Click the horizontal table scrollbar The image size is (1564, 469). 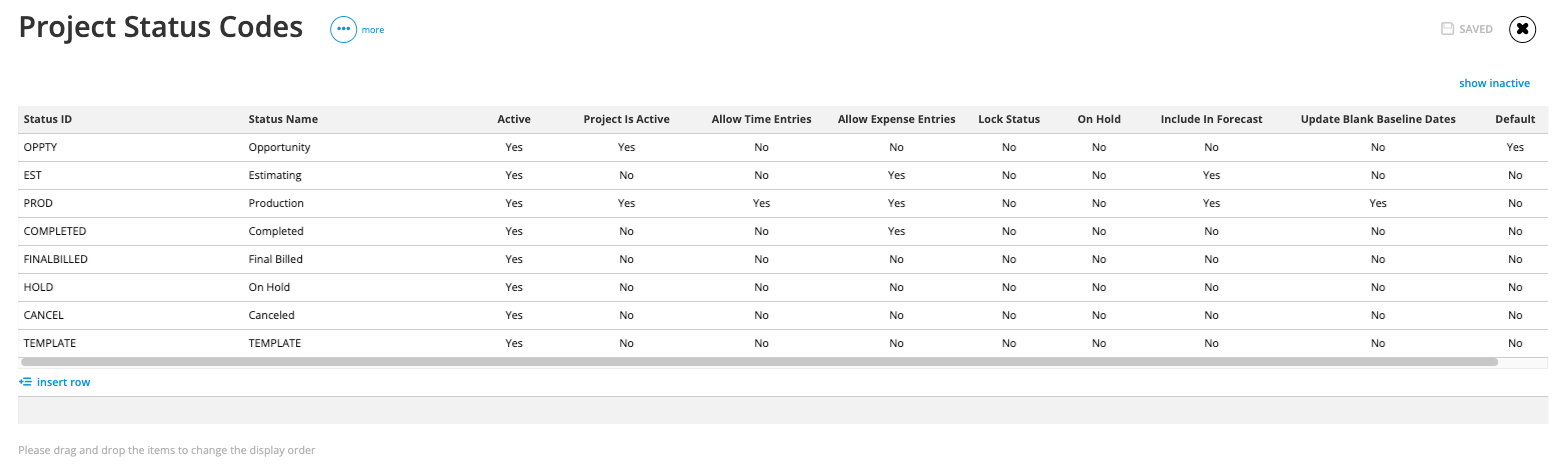(758, 361)
